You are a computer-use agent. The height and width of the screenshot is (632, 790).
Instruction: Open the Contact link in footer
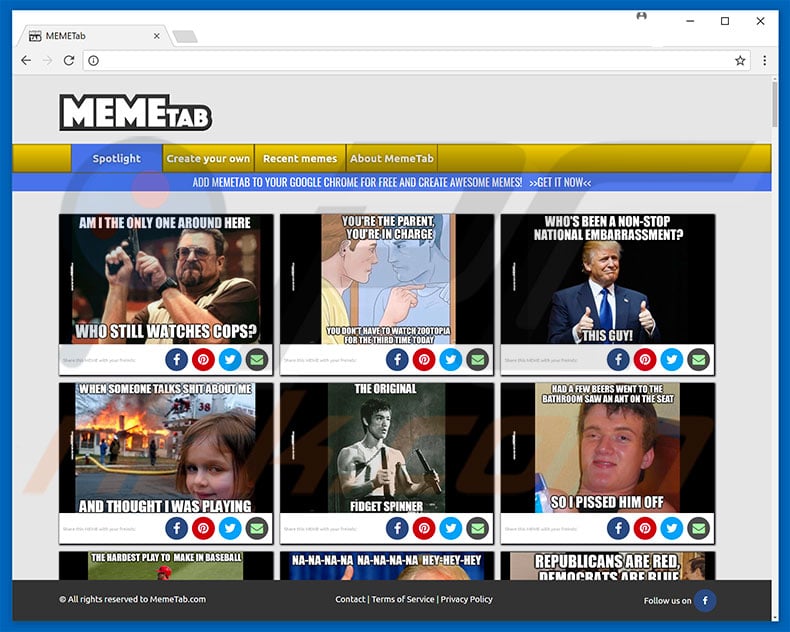(350, 599)
